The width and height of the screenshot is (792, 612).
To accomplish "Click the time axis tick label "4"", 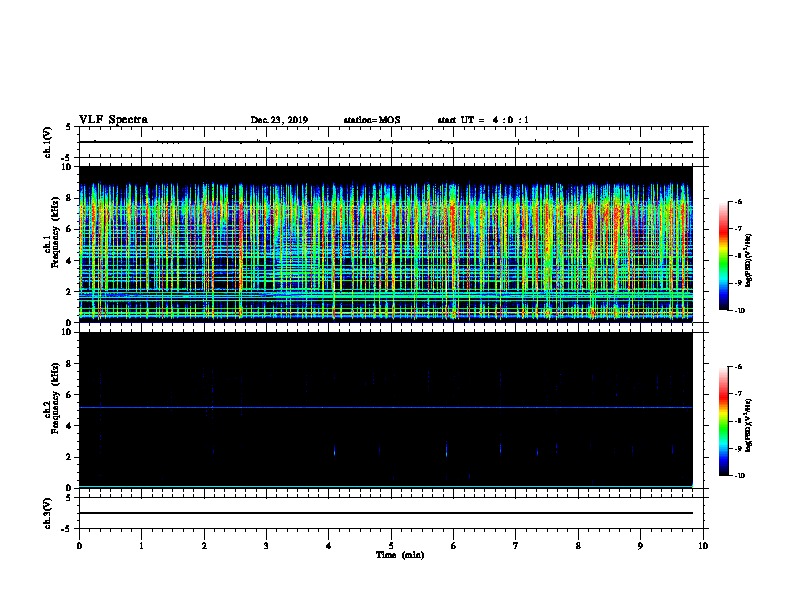I will [x=329, y=546].
